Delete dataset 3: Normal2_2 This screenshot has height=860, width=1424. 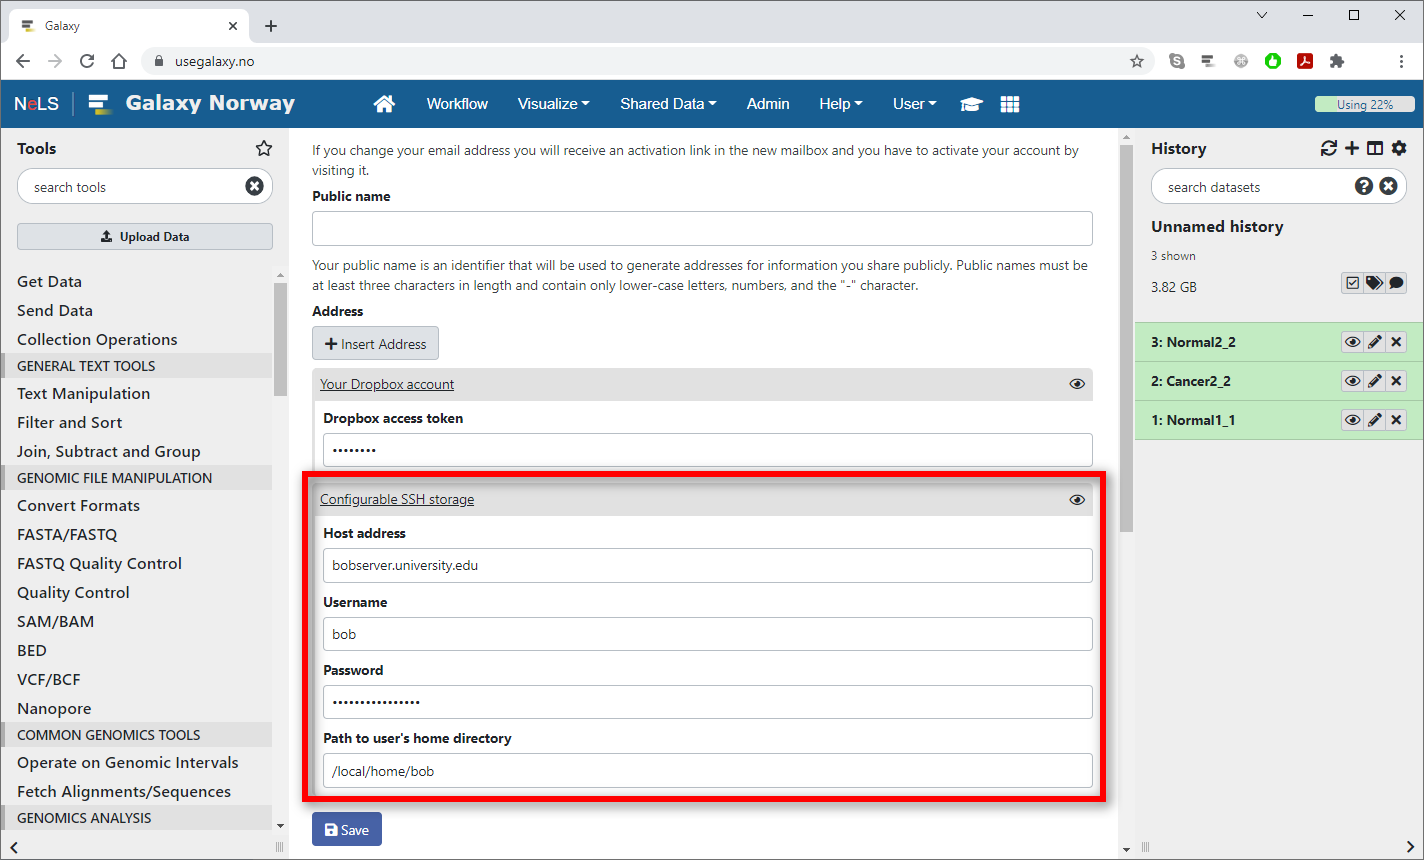click(1397, 342)
